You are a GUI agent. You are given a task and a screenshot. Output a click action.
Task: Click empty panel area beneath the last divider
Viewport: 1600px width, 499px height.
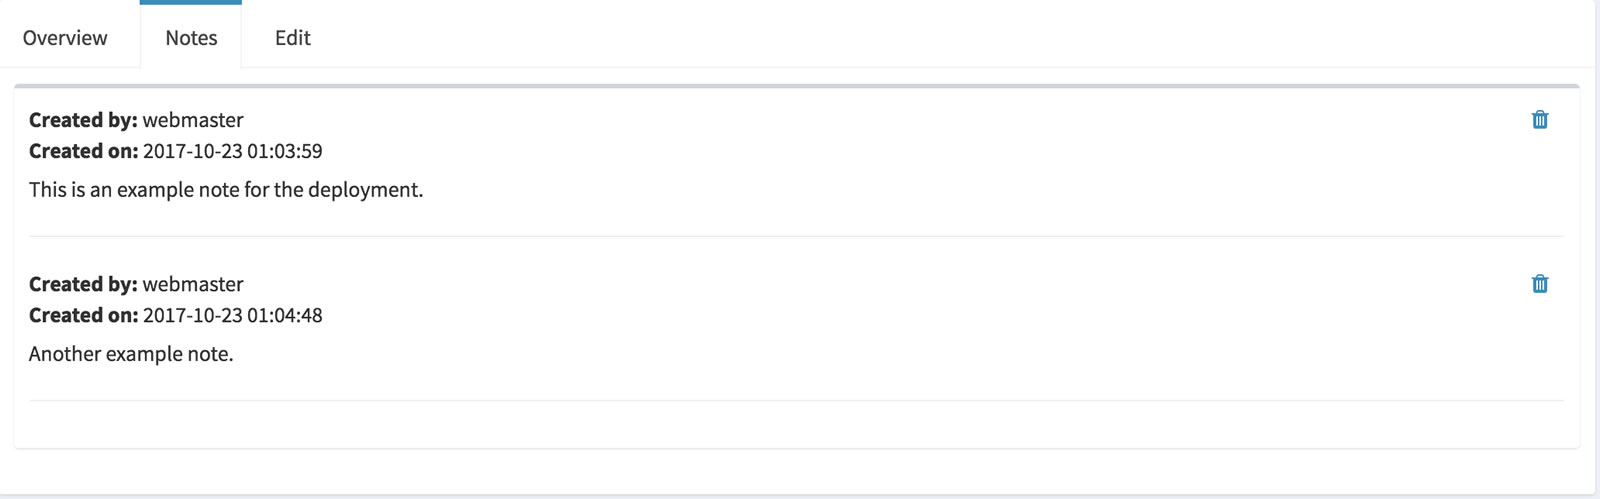coord(796,424)
